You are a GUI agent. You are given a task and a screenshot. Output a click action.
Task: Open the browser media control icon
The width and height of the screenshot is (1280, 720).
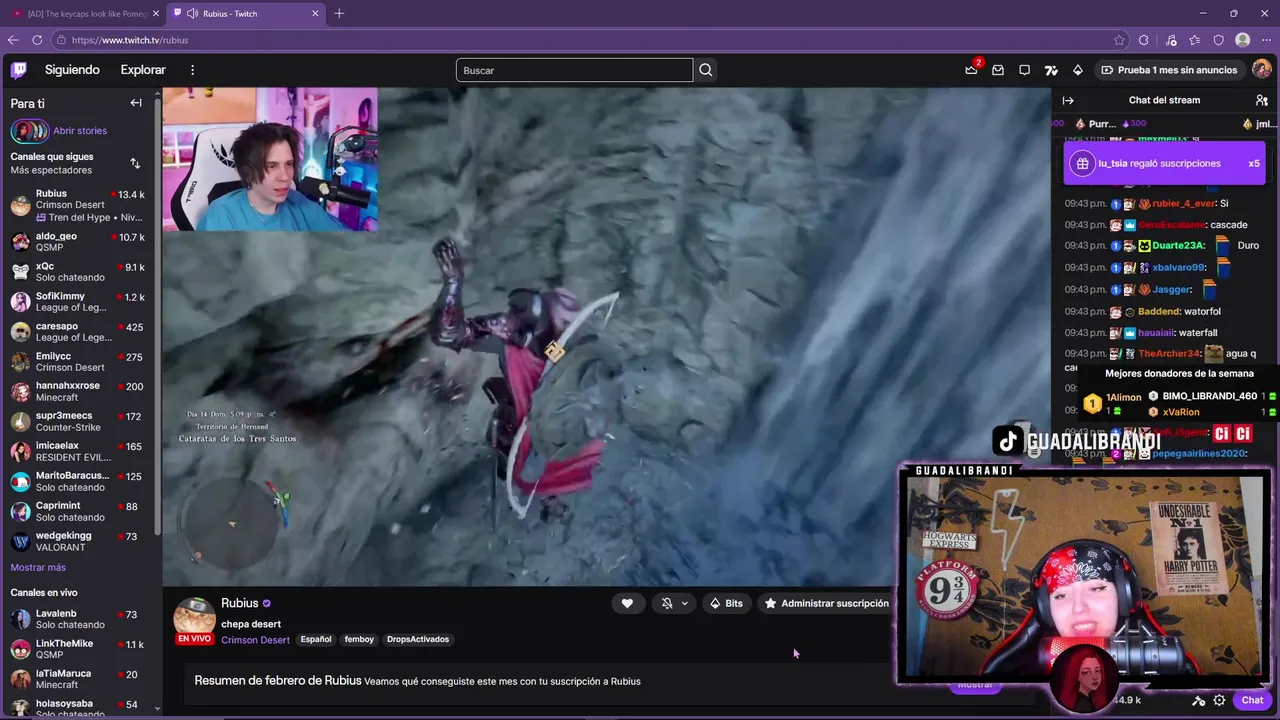1170,40
